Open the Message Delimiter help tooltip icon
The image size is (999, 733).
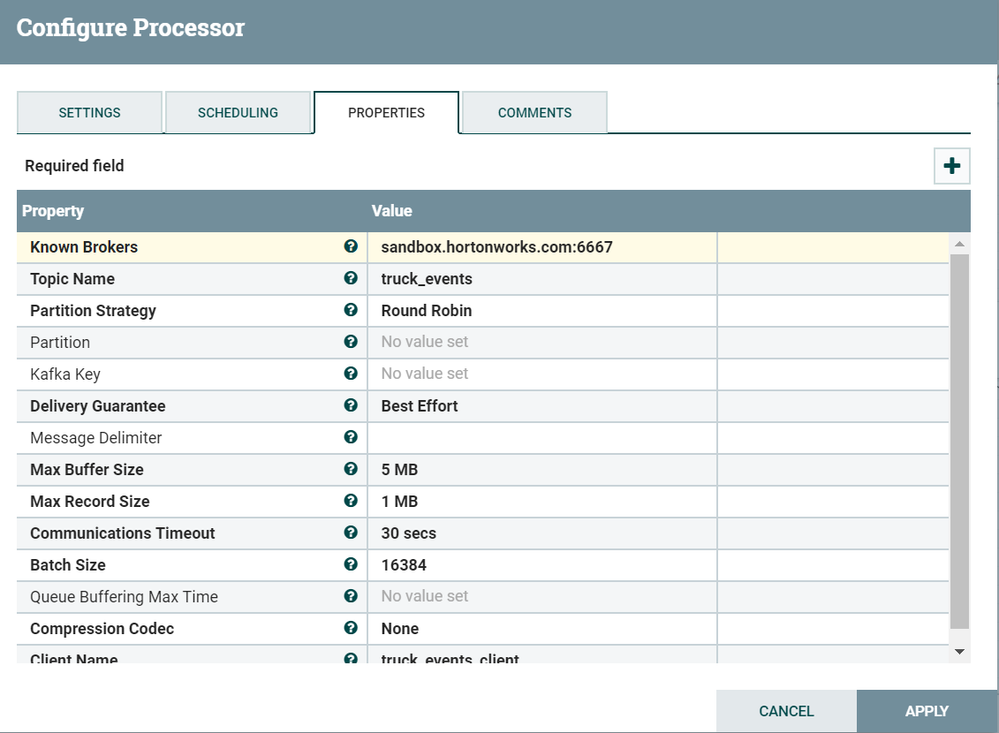point(350,438)
